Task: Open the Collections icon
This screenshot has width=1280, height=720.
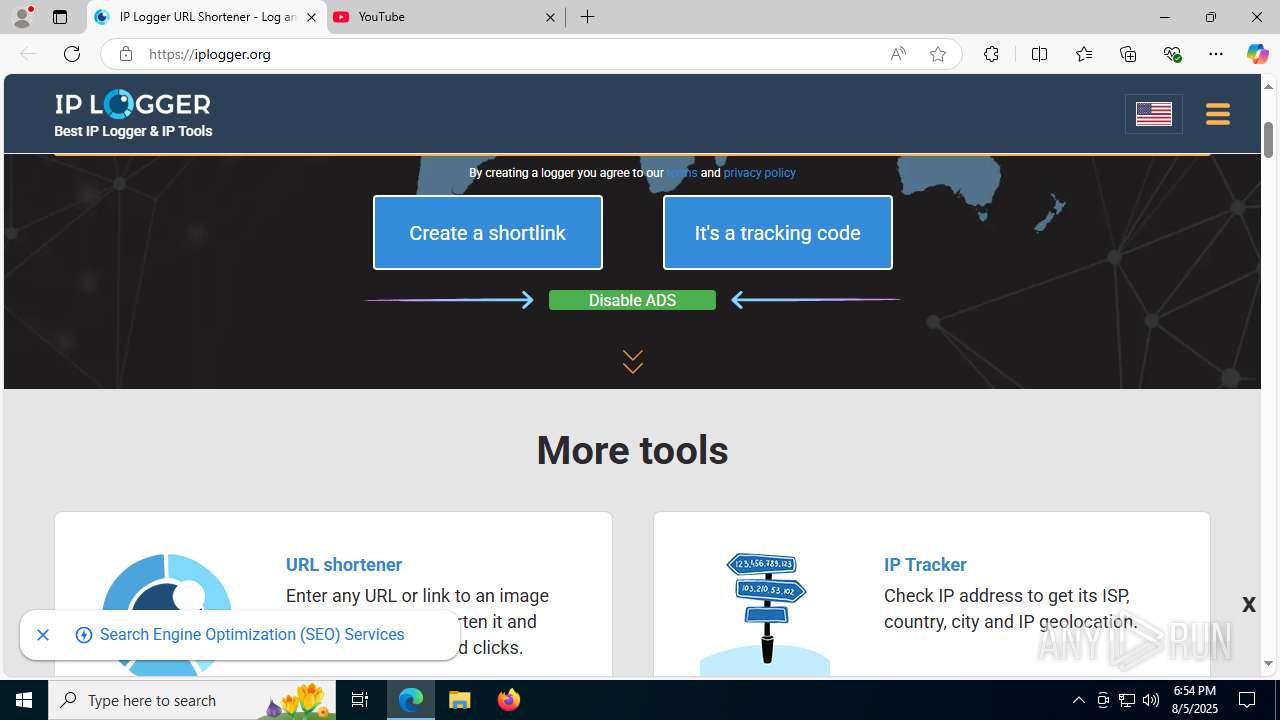Action: click(1128, 54)
